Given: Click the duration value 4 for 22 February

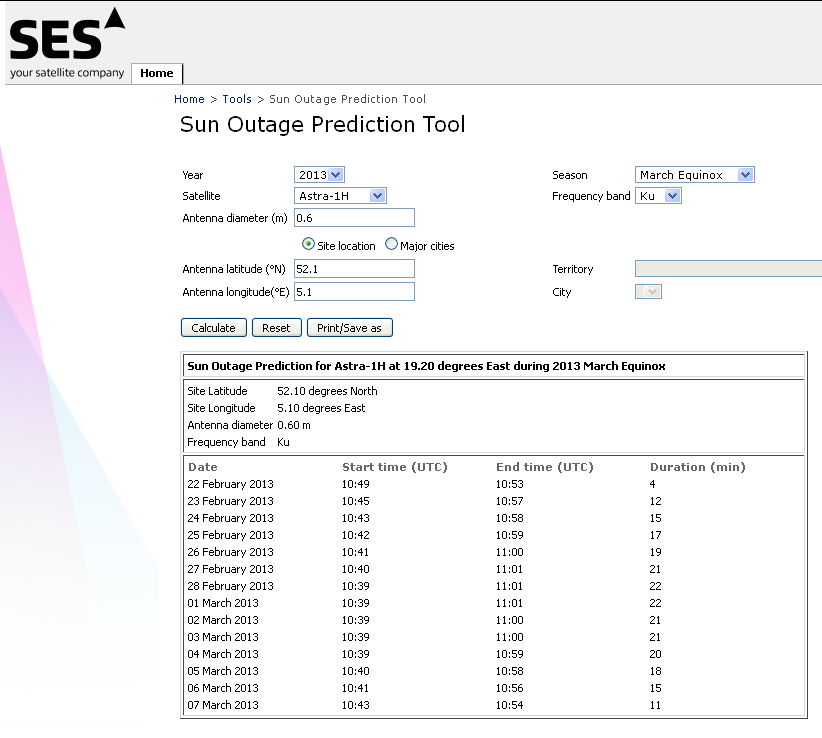Looking at the screenshot, I should (x=653, y=484).
